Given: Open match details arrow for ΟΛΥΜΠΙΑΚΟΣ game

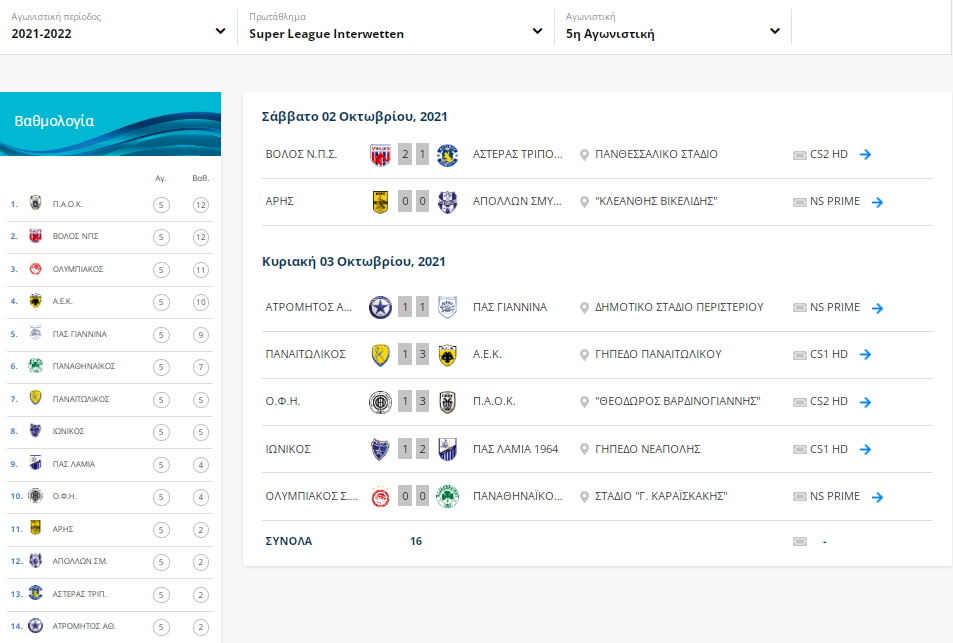Looking at the screenshot, I should (877, 497).
